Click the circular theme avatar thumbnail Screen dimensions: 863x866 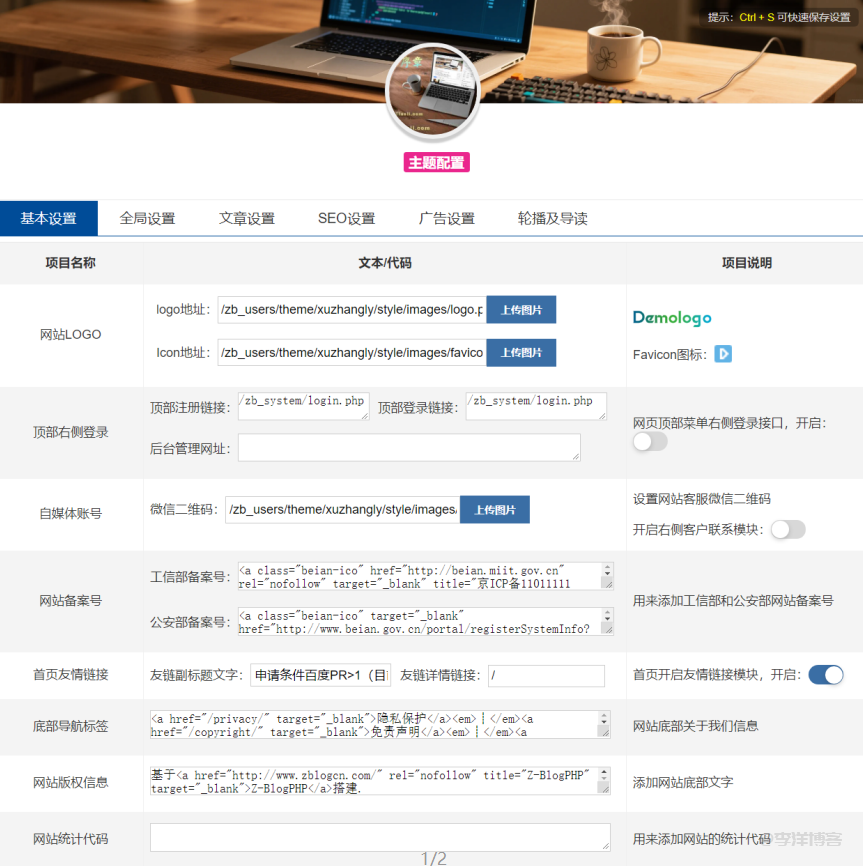(x=433, y=91)
